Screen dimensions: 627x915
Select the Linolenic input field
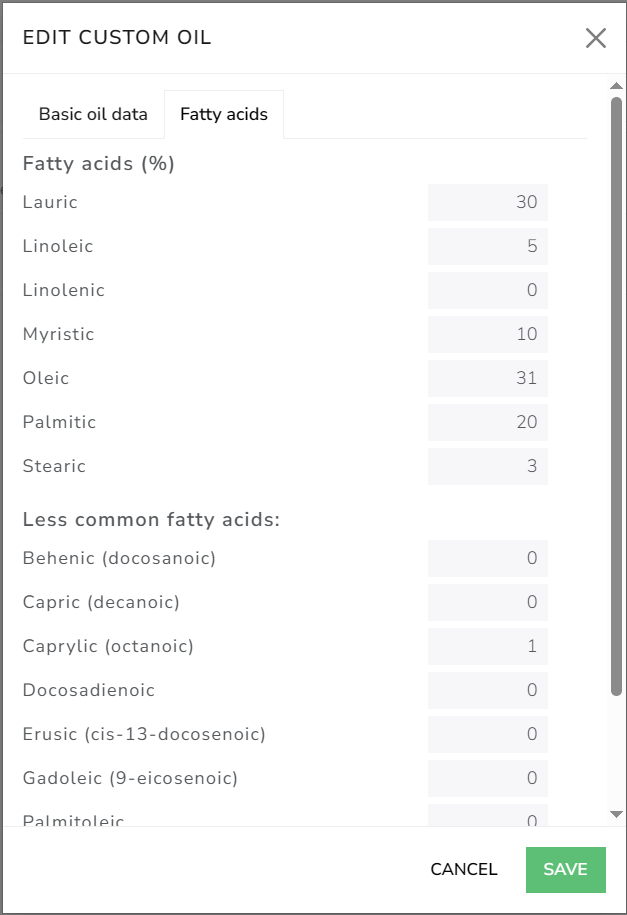pos(487,290)
